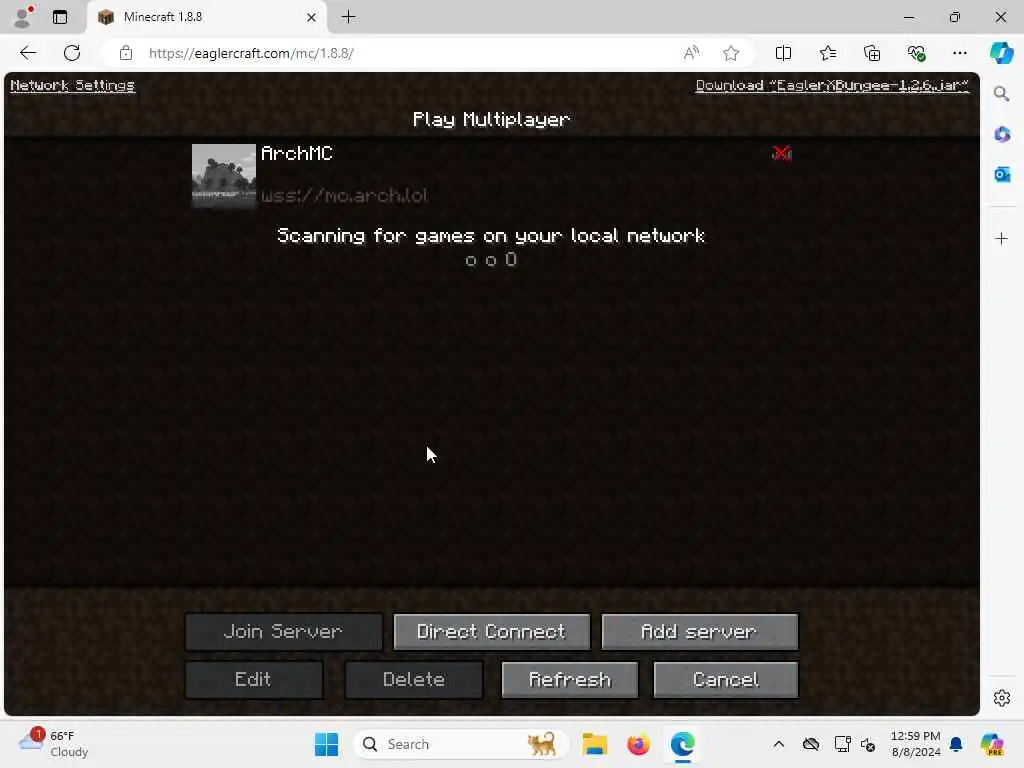The image size is (1024, 768).
Task: Click the Edit button
Action: 254,680
